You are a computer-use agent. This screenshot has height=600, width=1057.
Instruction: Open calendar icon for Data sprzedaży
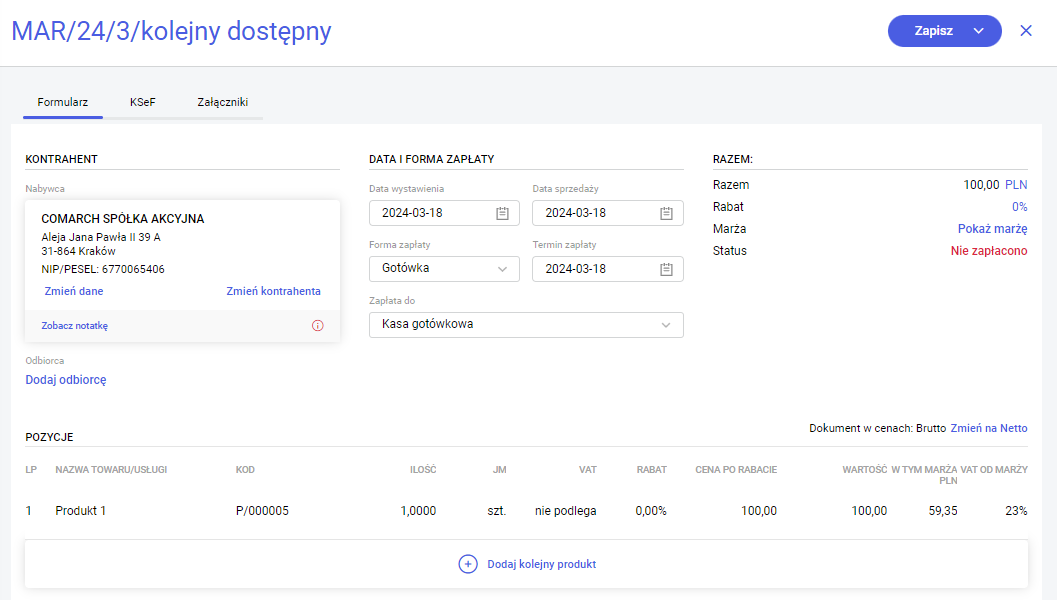coord(667,213)
